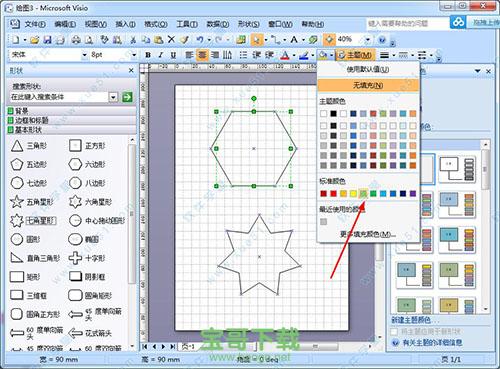Toggle Underline formatting

click(x=173, y=55)
